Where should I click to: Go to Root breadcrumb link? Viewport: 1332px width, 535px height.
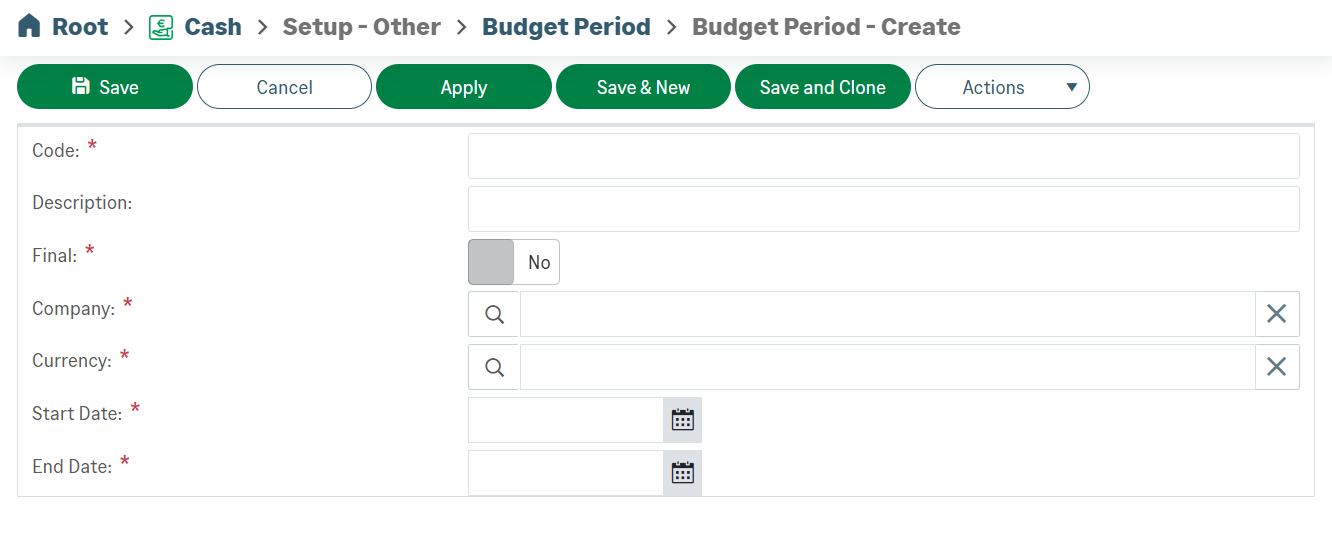(x=80, y=27)
